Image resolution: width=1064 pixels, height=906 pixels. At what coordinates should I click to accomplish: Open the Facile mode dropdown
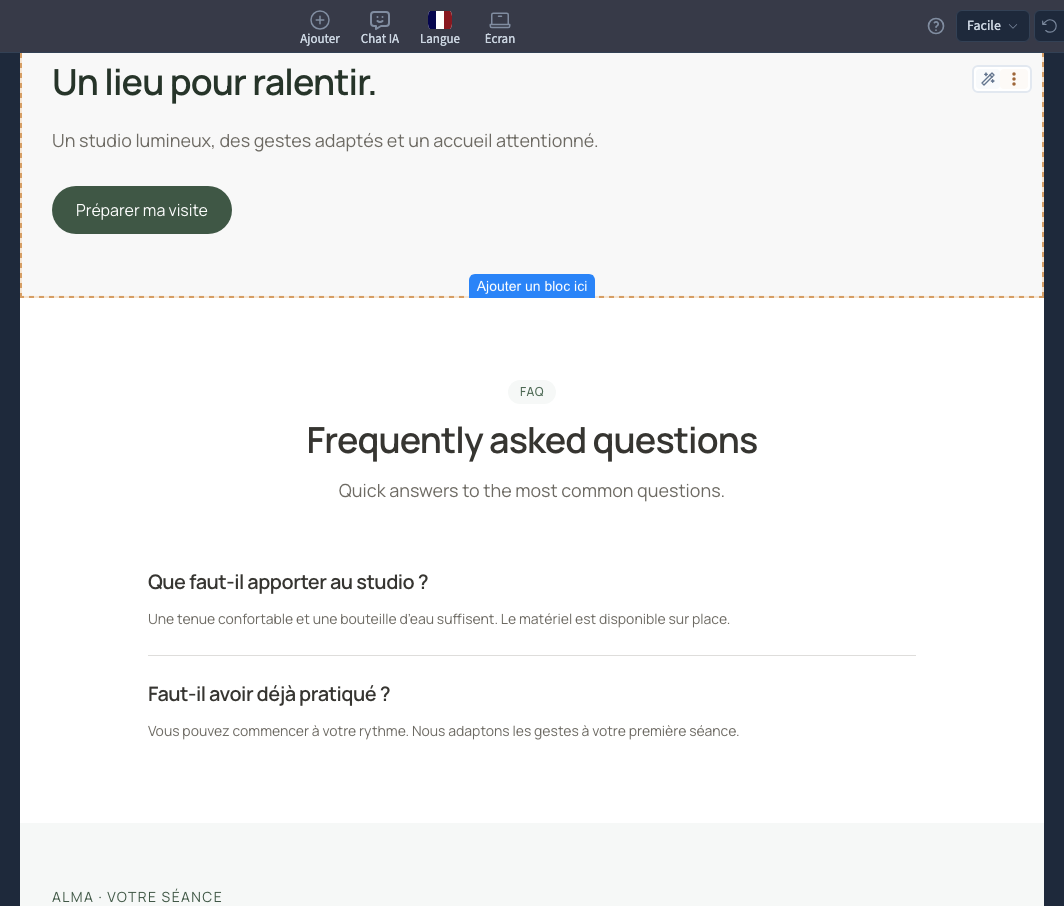coord(991,26)
